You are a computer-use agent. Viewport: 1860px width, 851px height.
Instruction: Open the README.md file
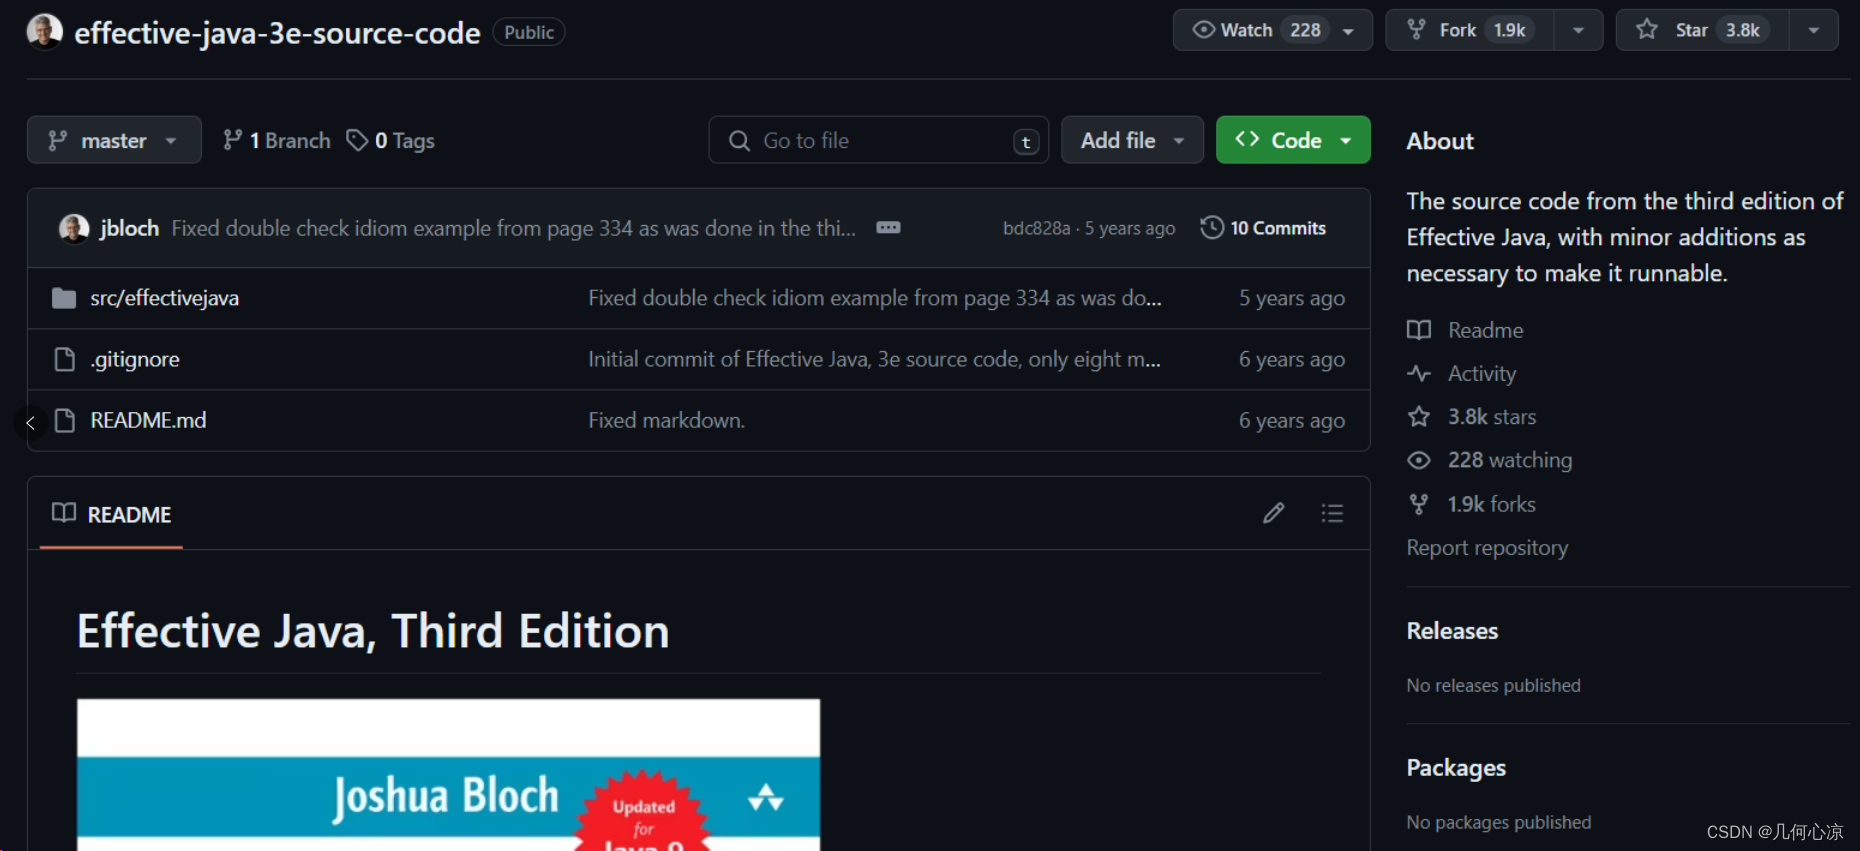point(148,420)
